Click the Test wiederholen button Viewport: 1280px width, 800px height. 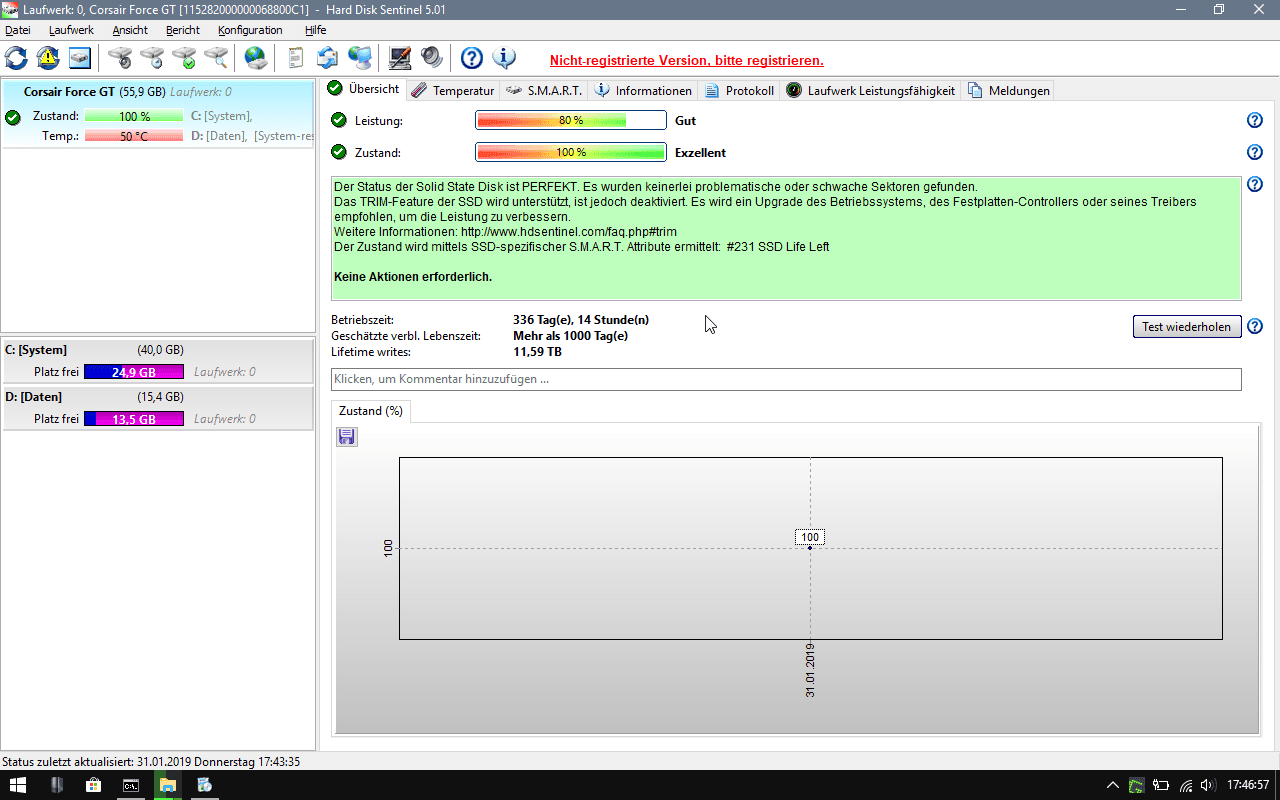tap(1187, 327)
